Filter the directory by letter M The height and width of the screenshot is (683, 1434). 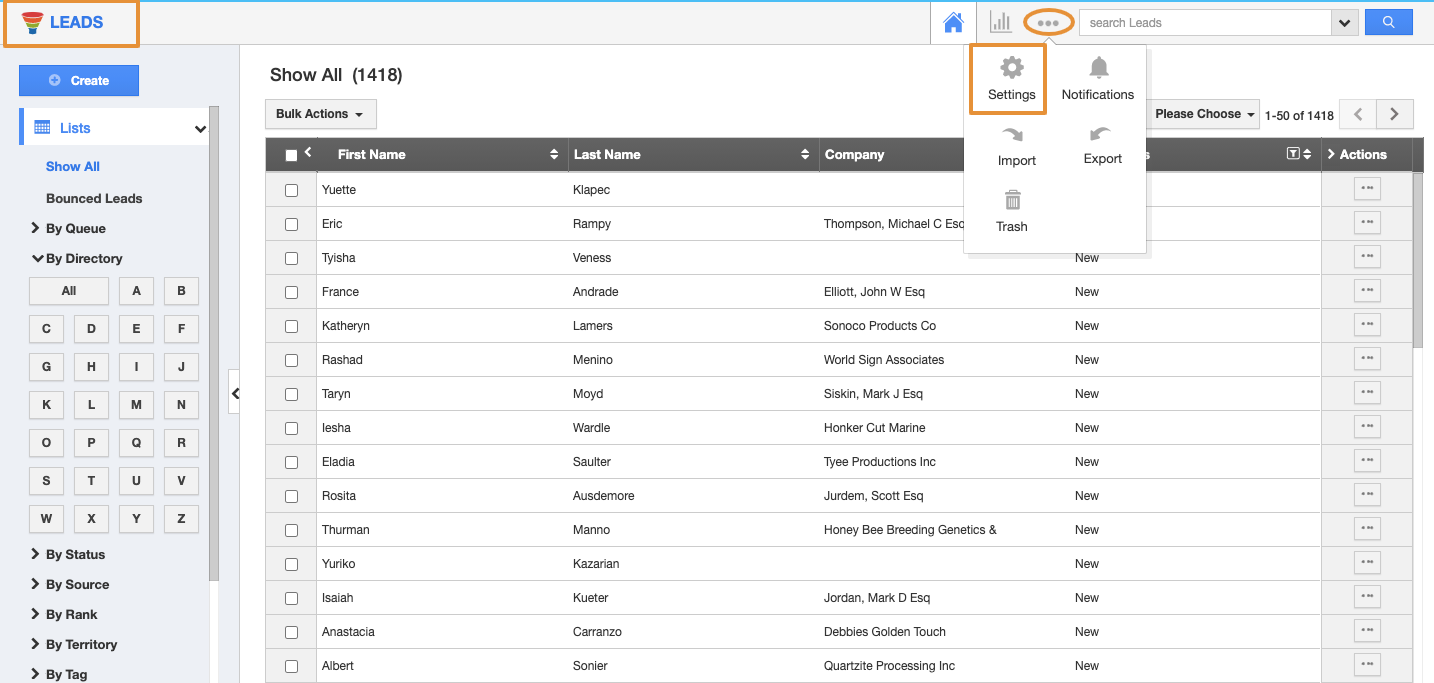point(136,405)
